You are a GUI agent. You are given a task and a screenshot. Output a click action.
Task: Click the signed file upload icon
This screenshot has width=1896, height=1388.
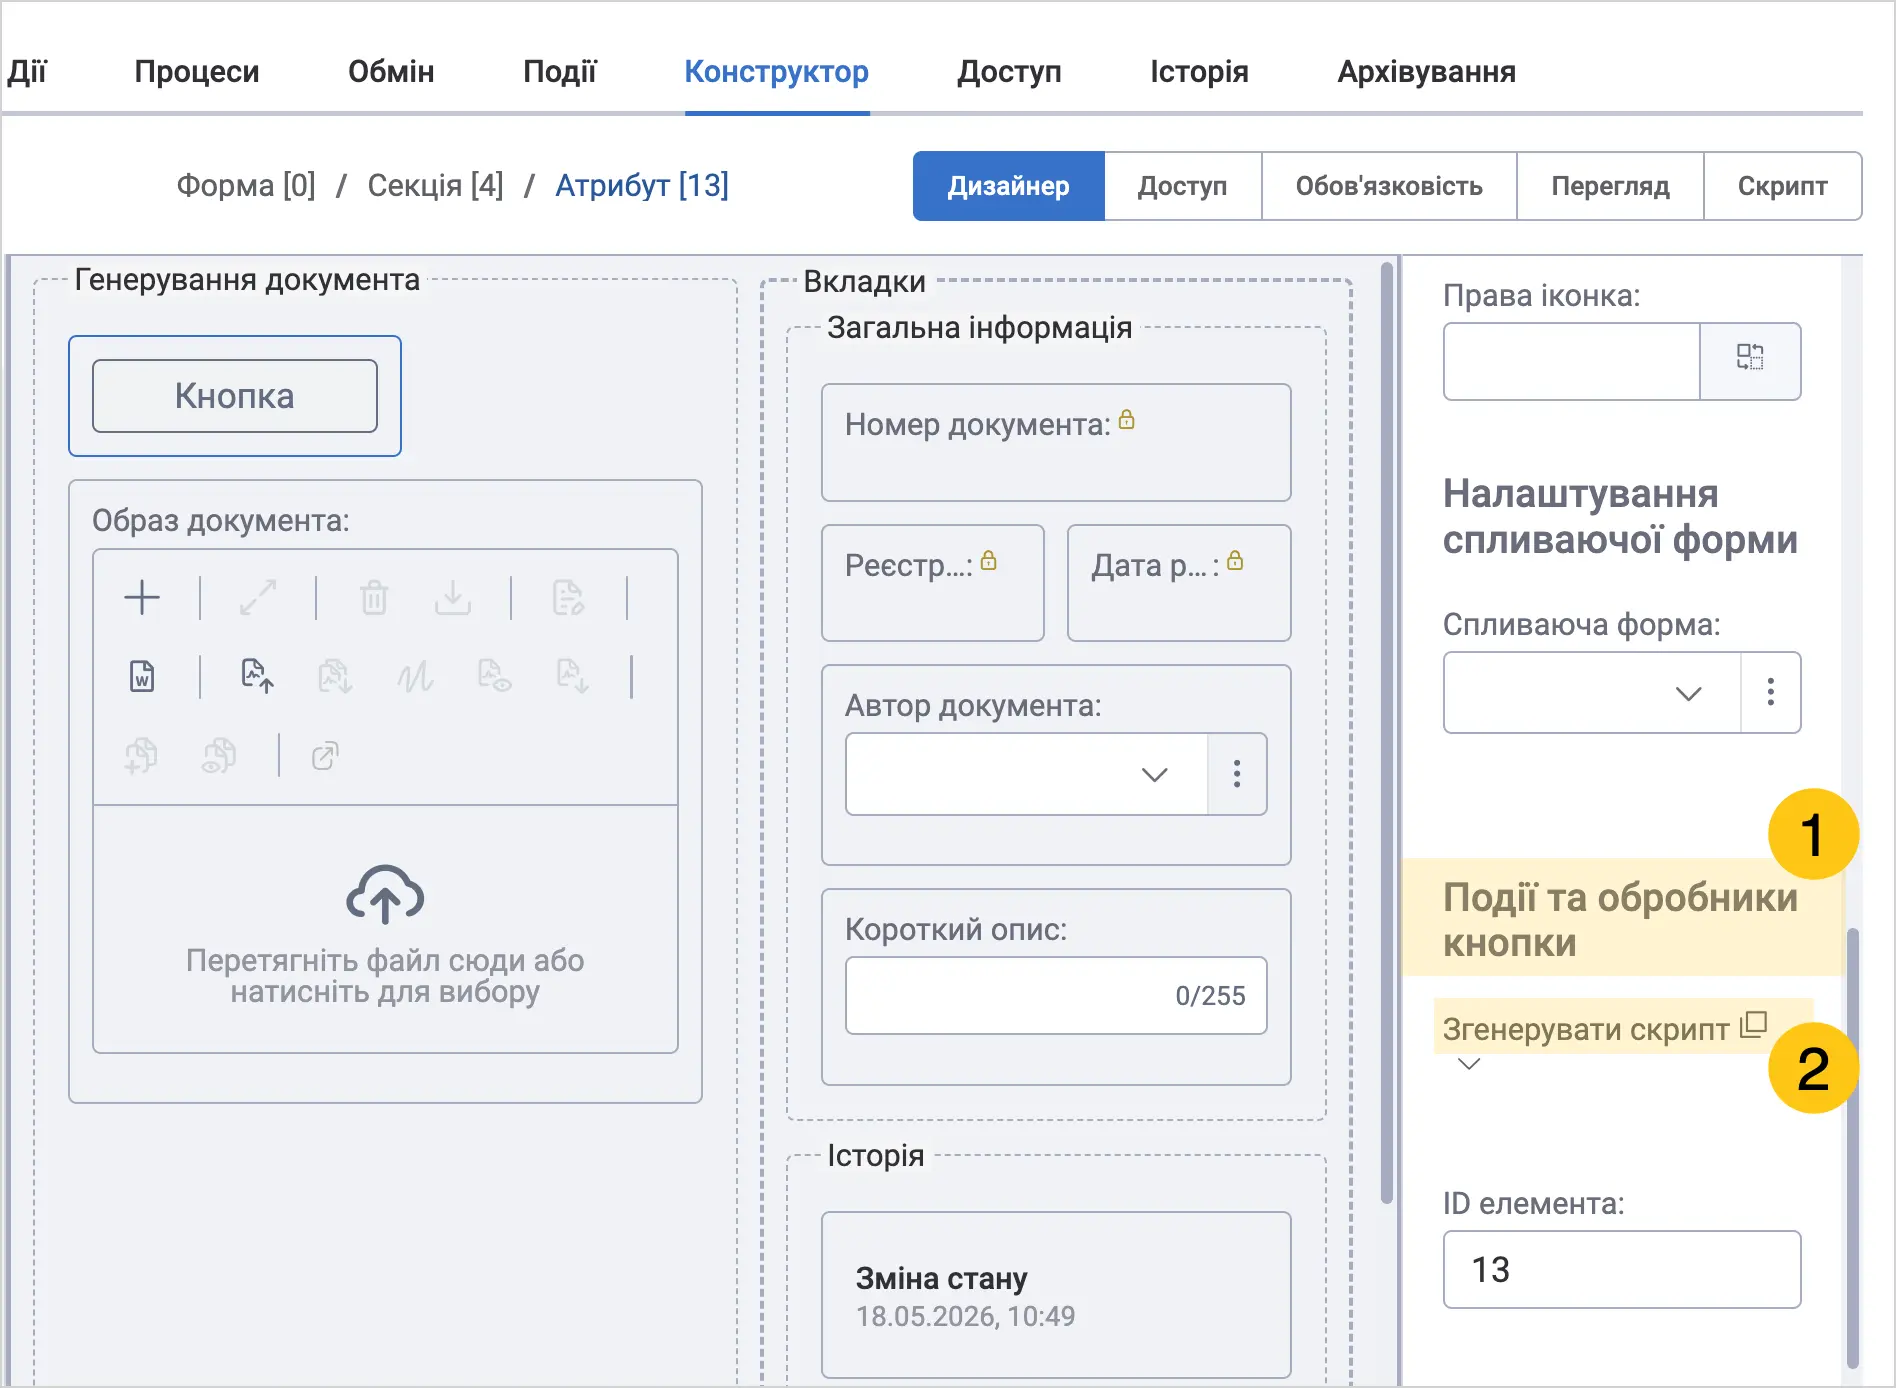pos(257,677)
